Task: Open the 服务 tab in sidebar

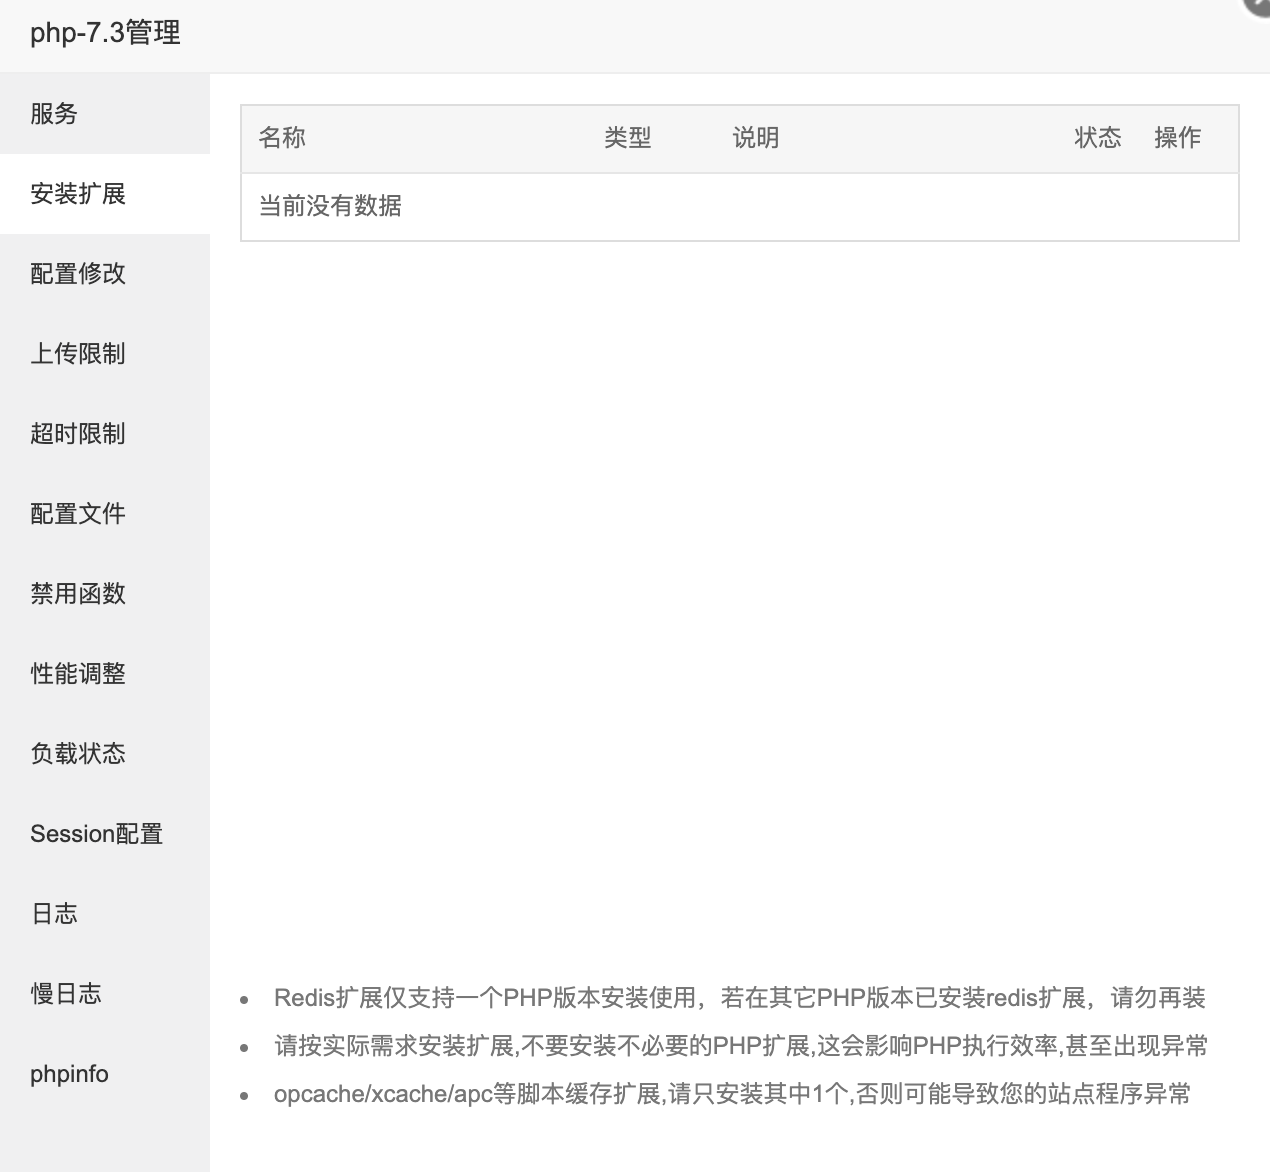Action: (105, 114)
